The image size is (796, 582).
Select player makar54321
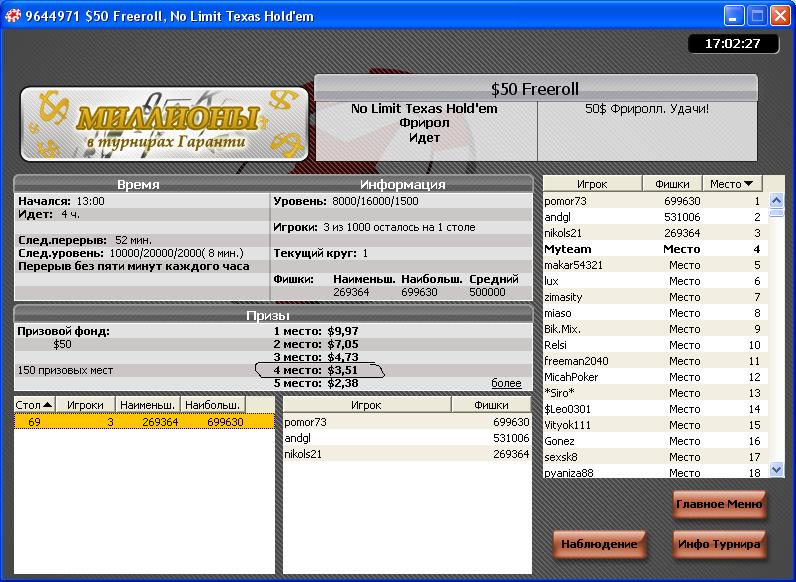[655, 265]
